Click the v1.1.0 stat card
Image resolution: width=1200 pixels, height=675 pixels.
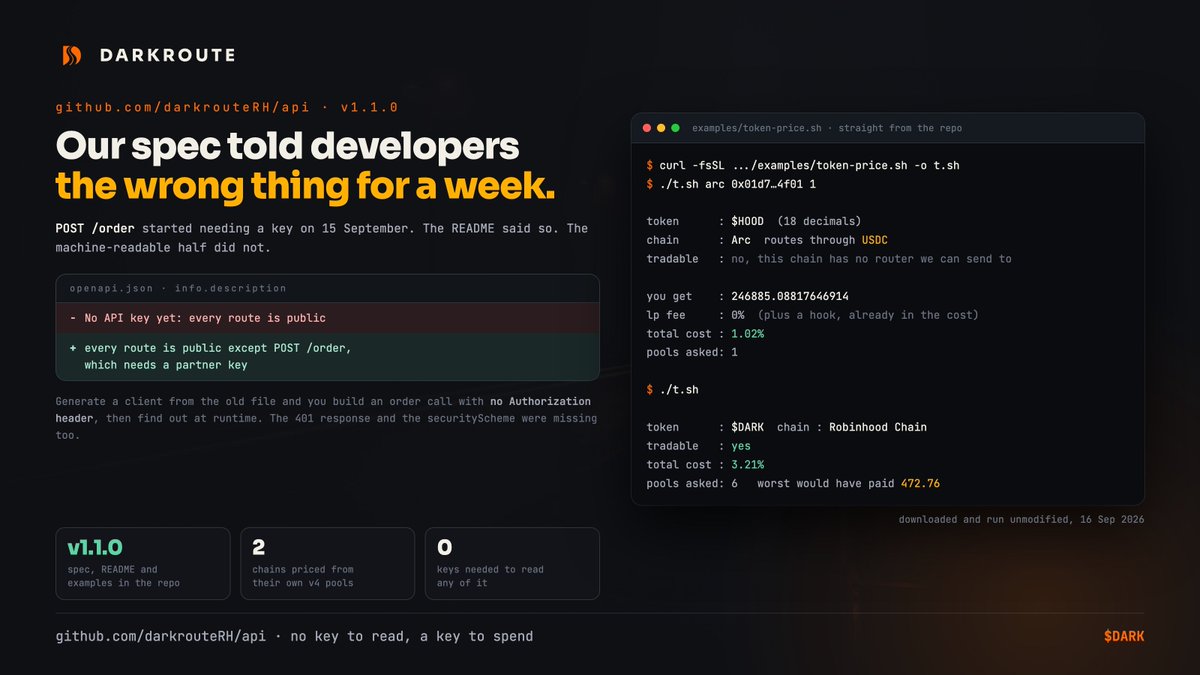pos(144,563)
